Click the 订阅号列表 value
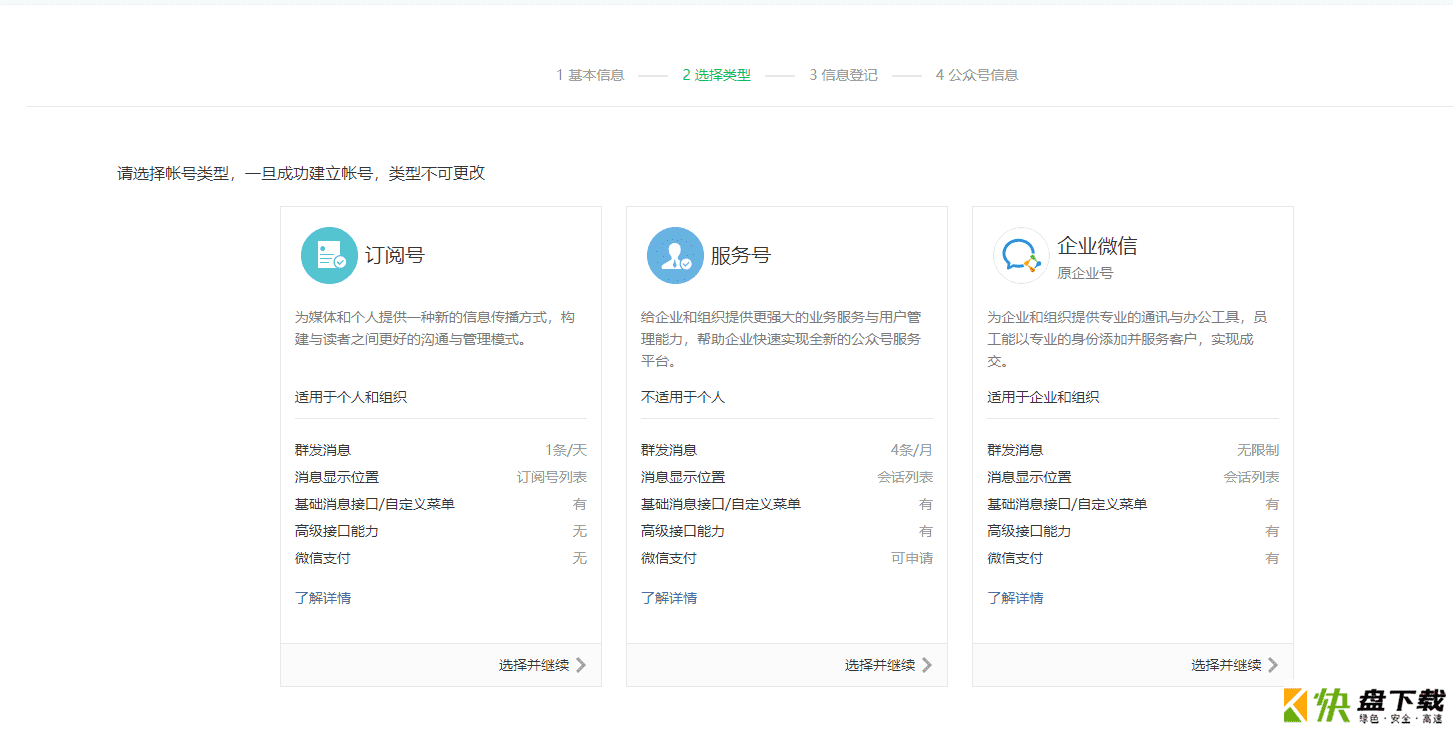The width and height of the screenshot is (1453, 736). coord(552,477)
